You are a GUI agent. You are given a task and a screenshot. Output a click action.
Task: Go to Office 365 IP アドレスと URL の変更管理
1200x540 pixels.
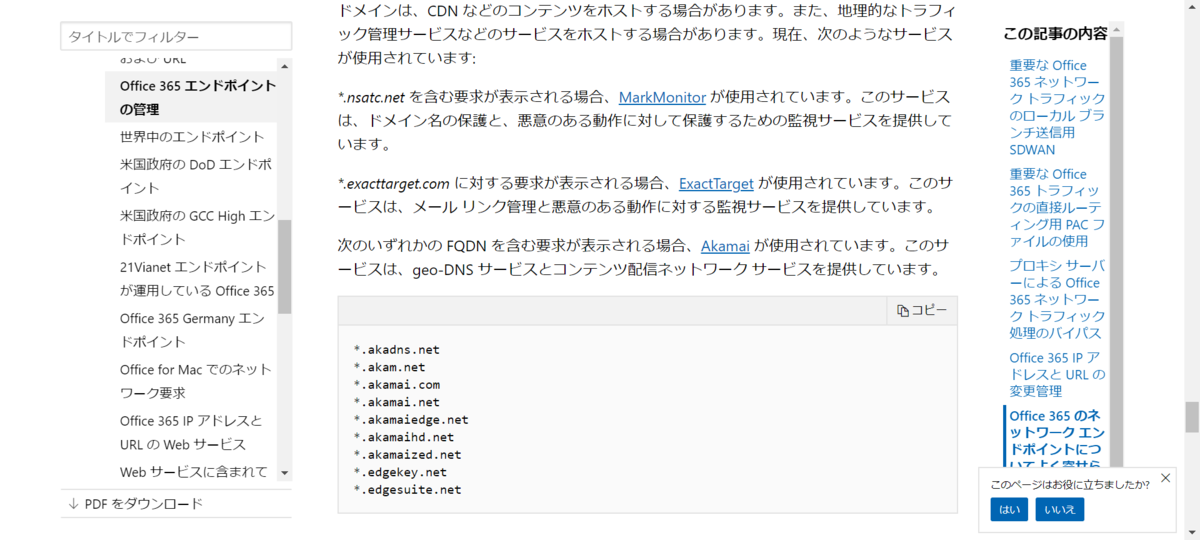pos(1057,374)
